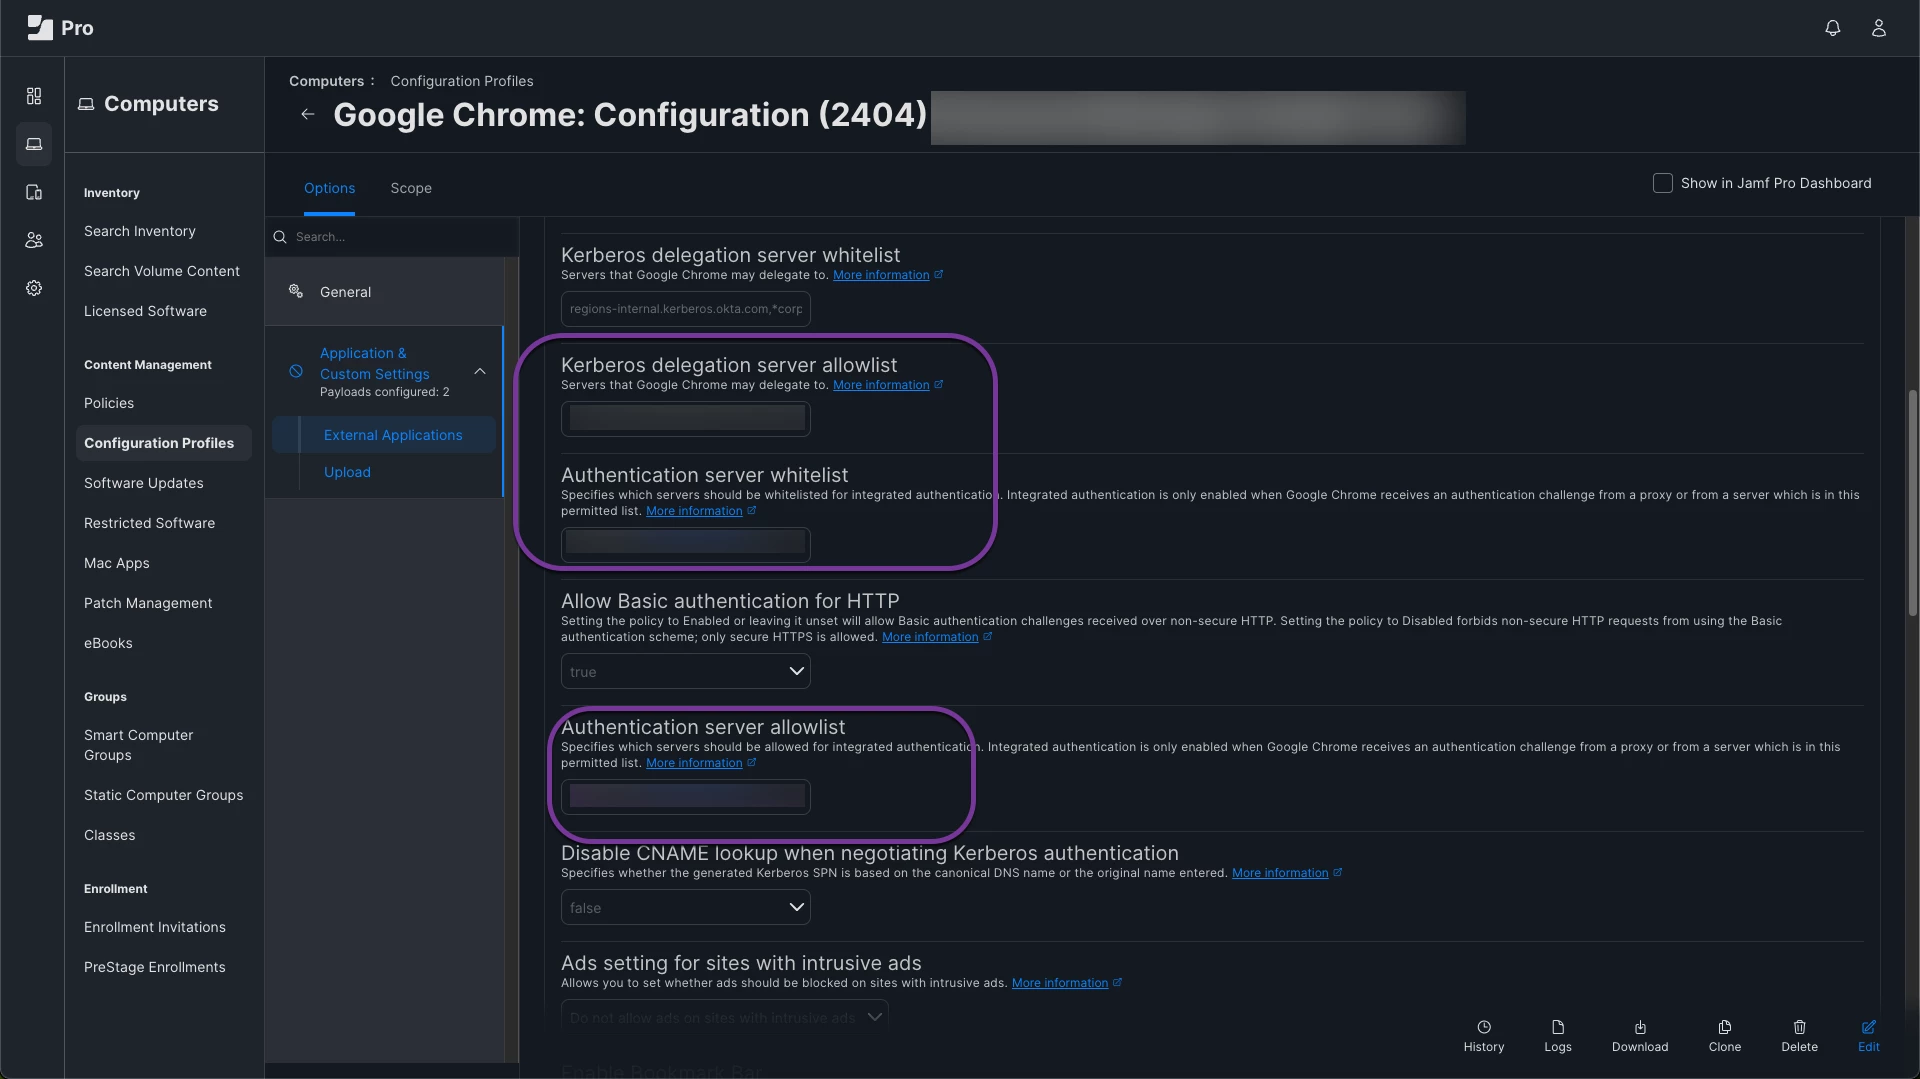Viewport: 1920px width, 1079px height.
Task: Click Computers breadcrumb link
Action: point(326,81)
